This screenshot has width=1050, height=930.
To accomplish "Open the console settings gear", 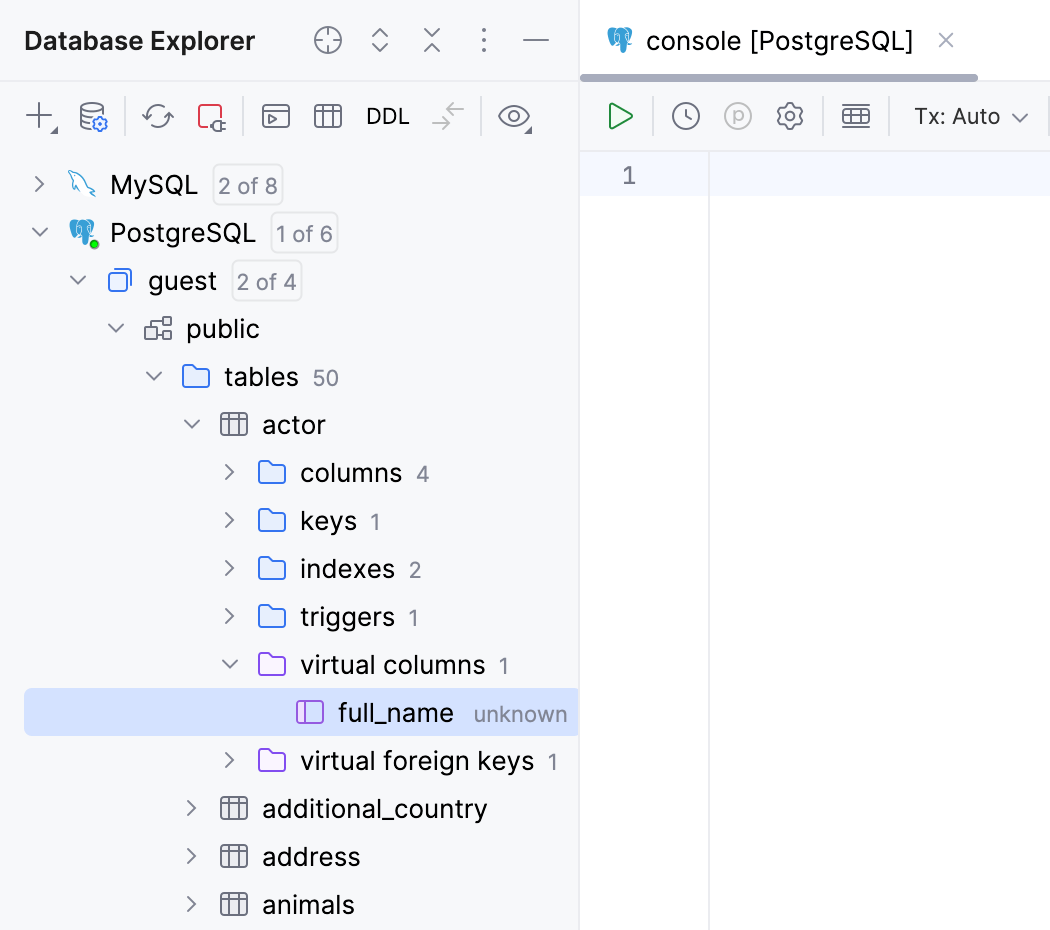I will click(x=790, y=116).
